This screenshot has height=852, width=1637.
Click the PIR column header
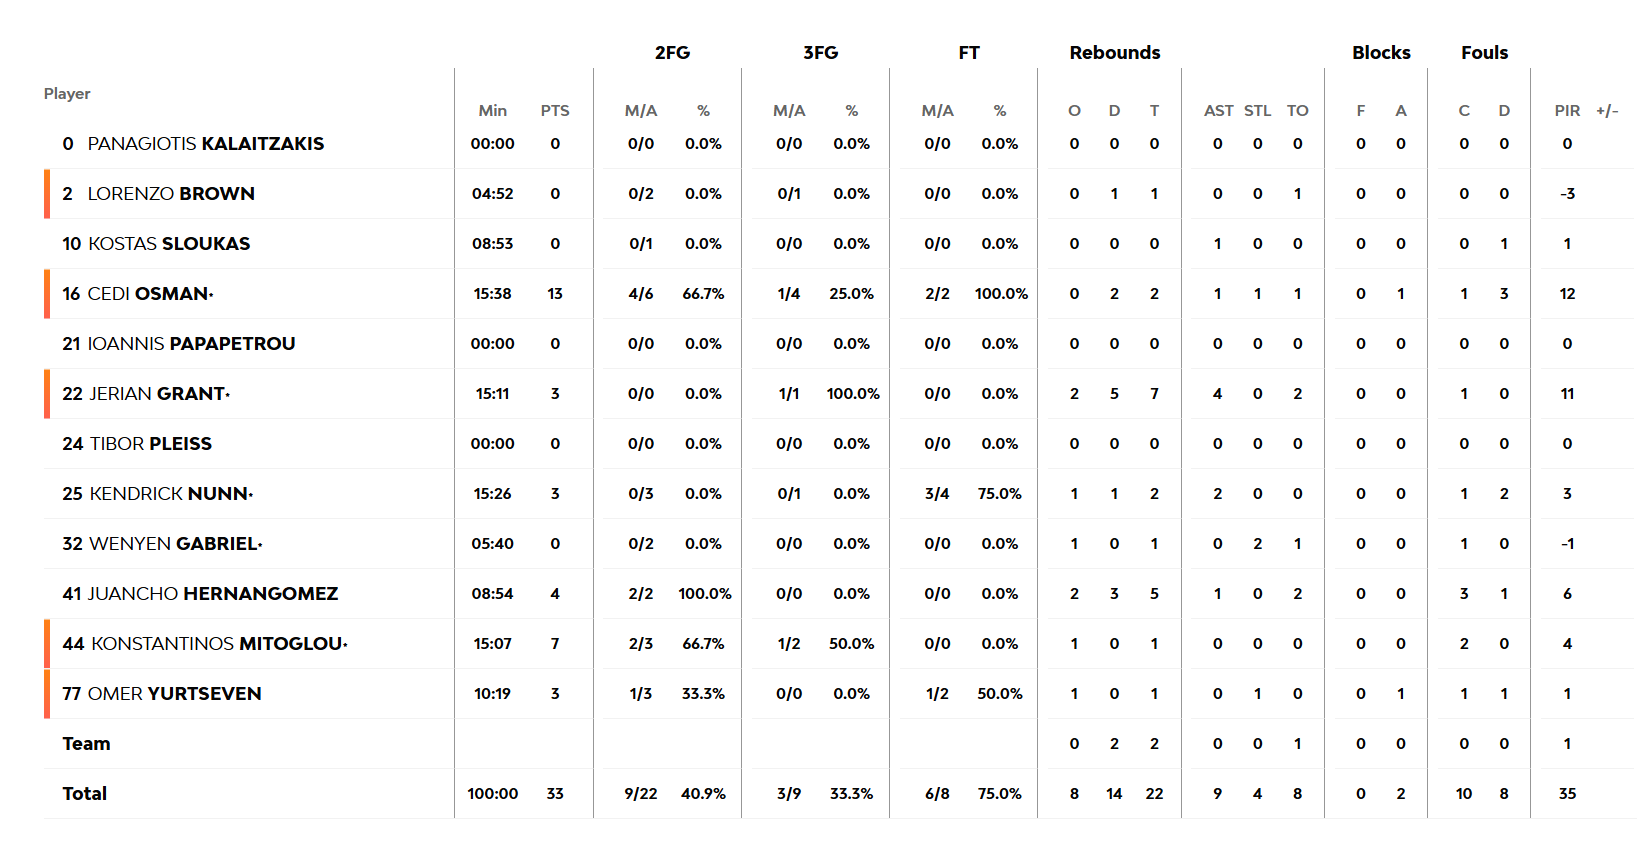[x=1567, y=111]
